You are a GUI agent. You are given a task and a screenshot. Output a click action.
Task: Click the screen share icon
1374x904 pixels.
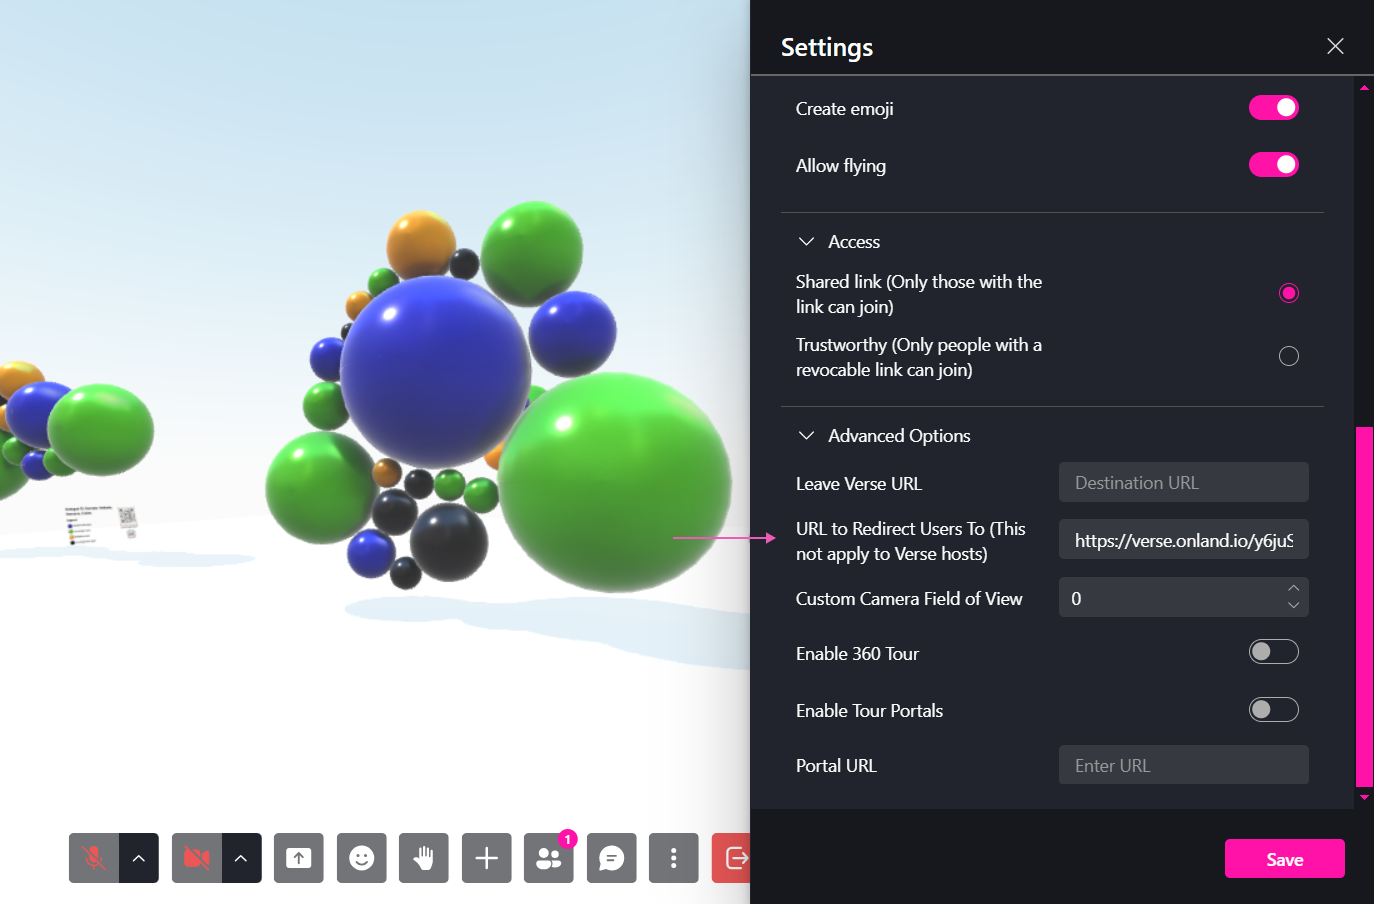coord(298,858)
